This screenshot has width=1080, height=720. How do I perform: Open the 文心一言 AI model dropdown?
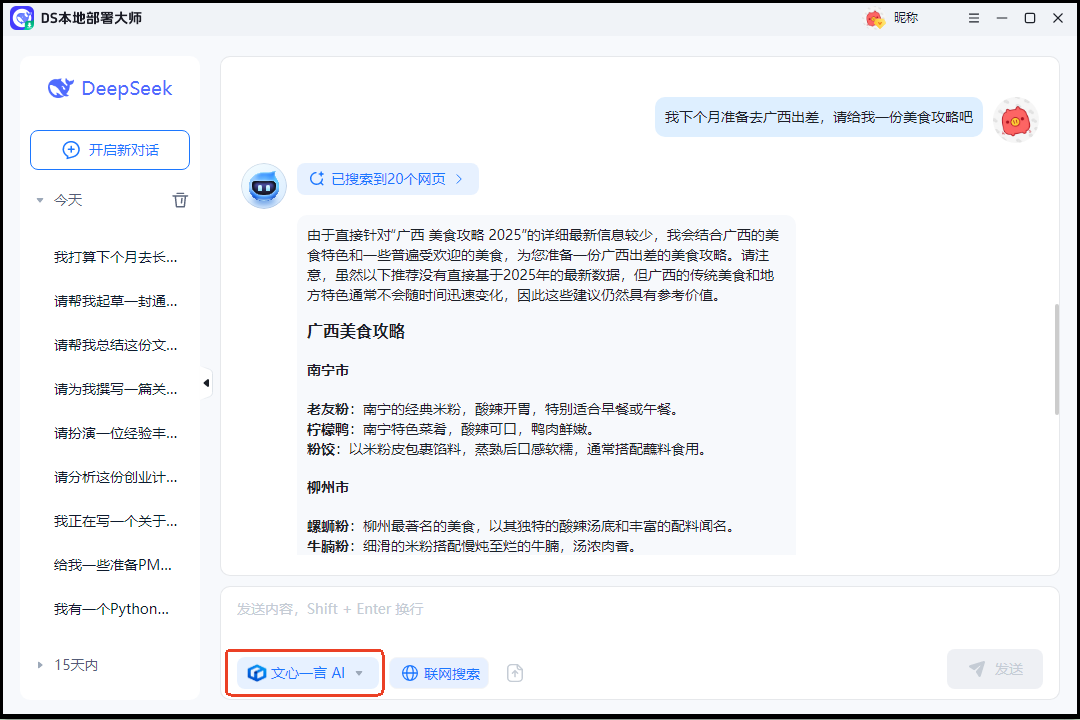coord(358,672)
